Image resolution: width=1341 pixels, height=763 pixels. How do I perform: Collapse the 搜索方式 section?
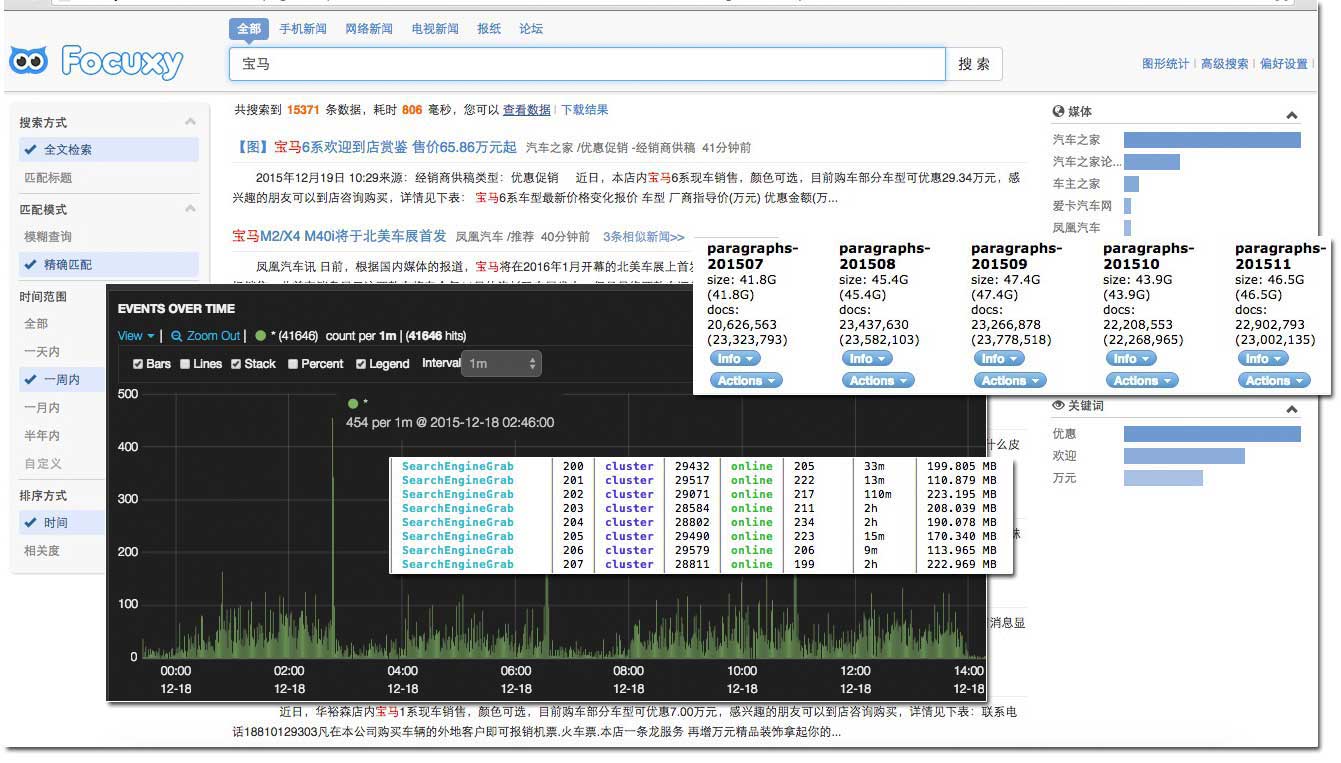[190, 122]
